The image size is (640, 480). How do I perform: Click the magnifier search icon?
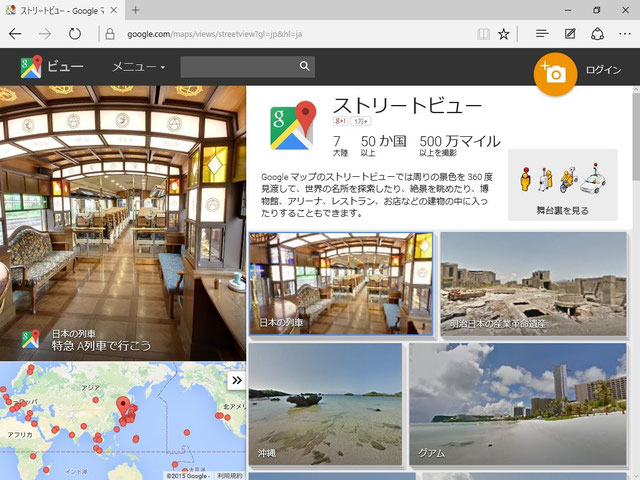(304, 66)
